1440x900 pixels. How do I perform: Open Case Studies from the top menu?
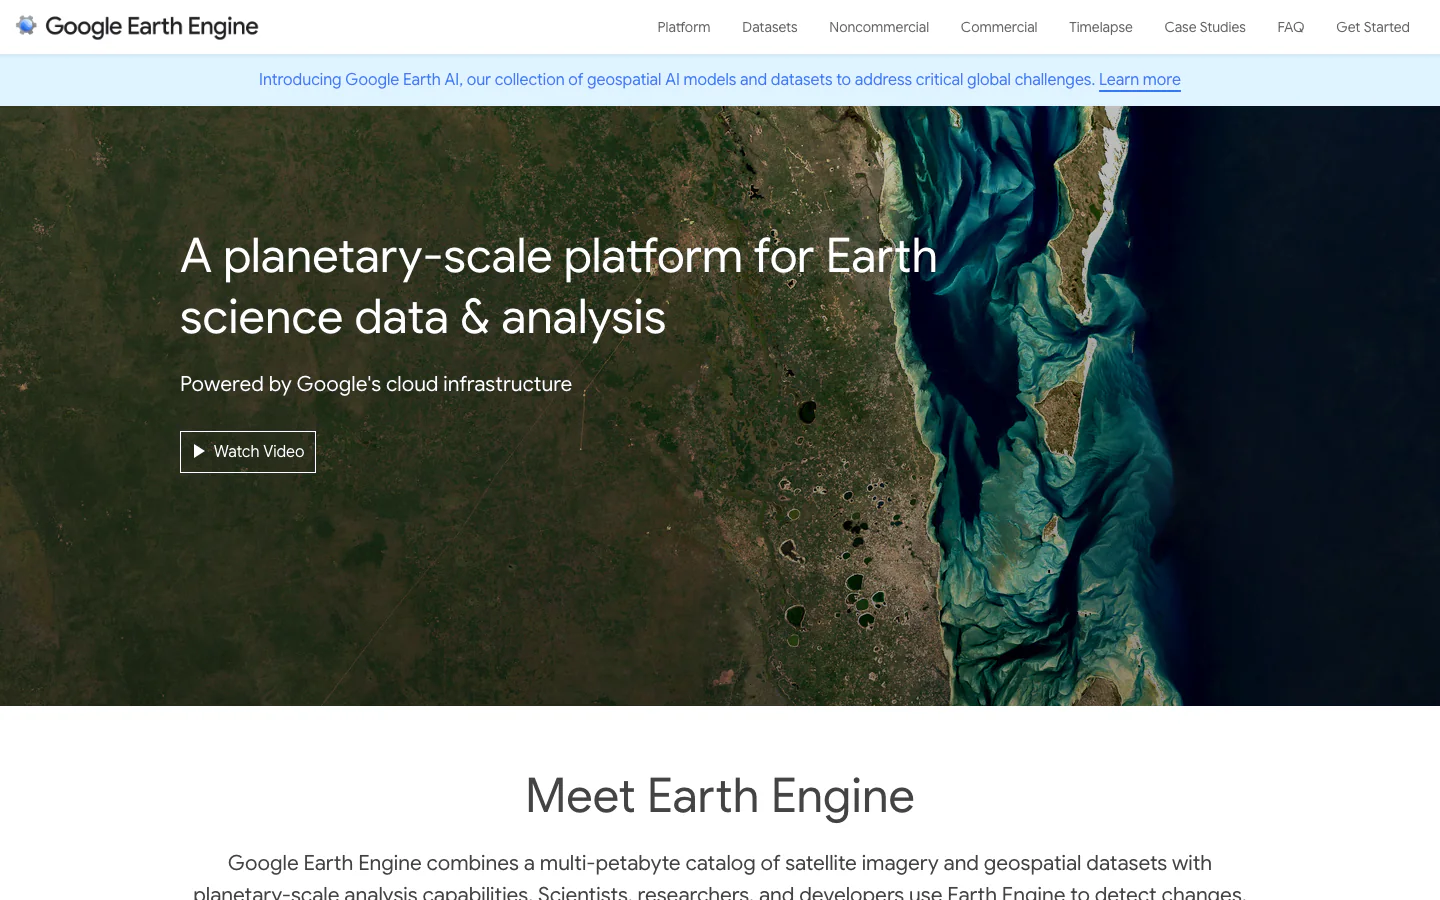(x=1205, y=27)
